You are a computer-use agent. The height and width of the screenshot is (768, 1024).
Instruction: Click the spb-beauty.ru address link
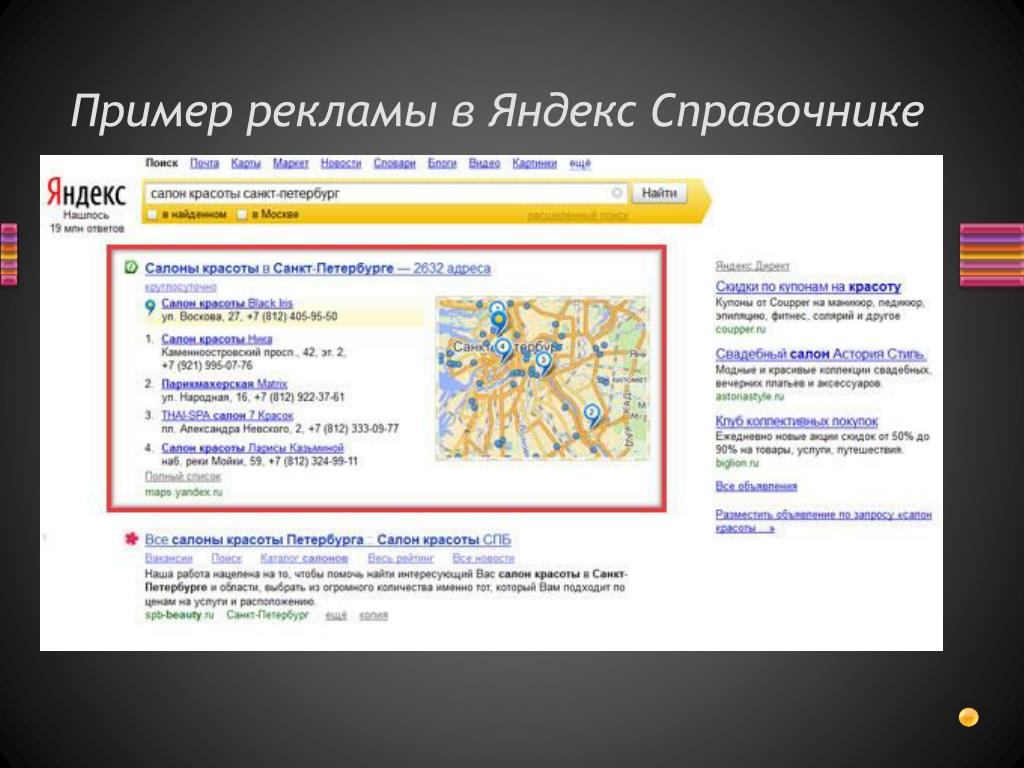click(179, 615)
